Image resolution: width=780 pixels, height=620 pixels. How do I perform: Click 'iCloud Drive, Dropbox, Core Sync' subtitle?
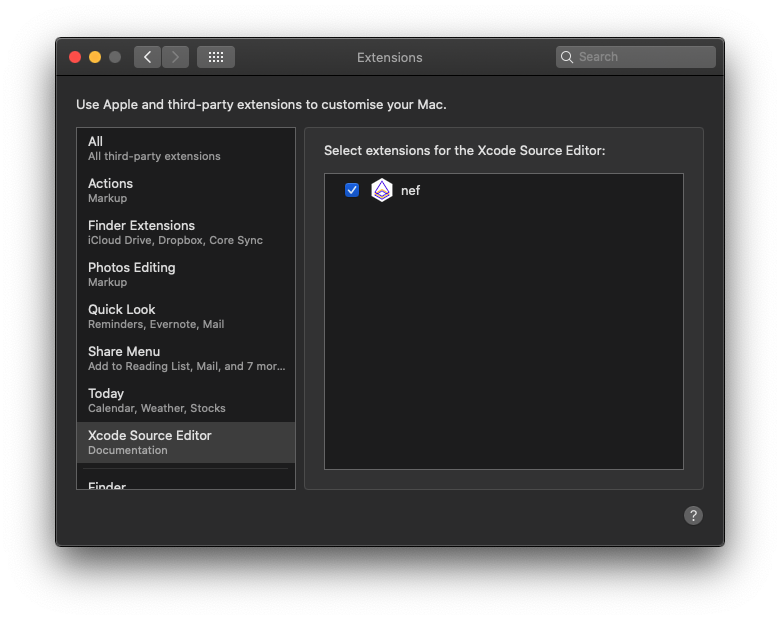[x=175, y=240]
